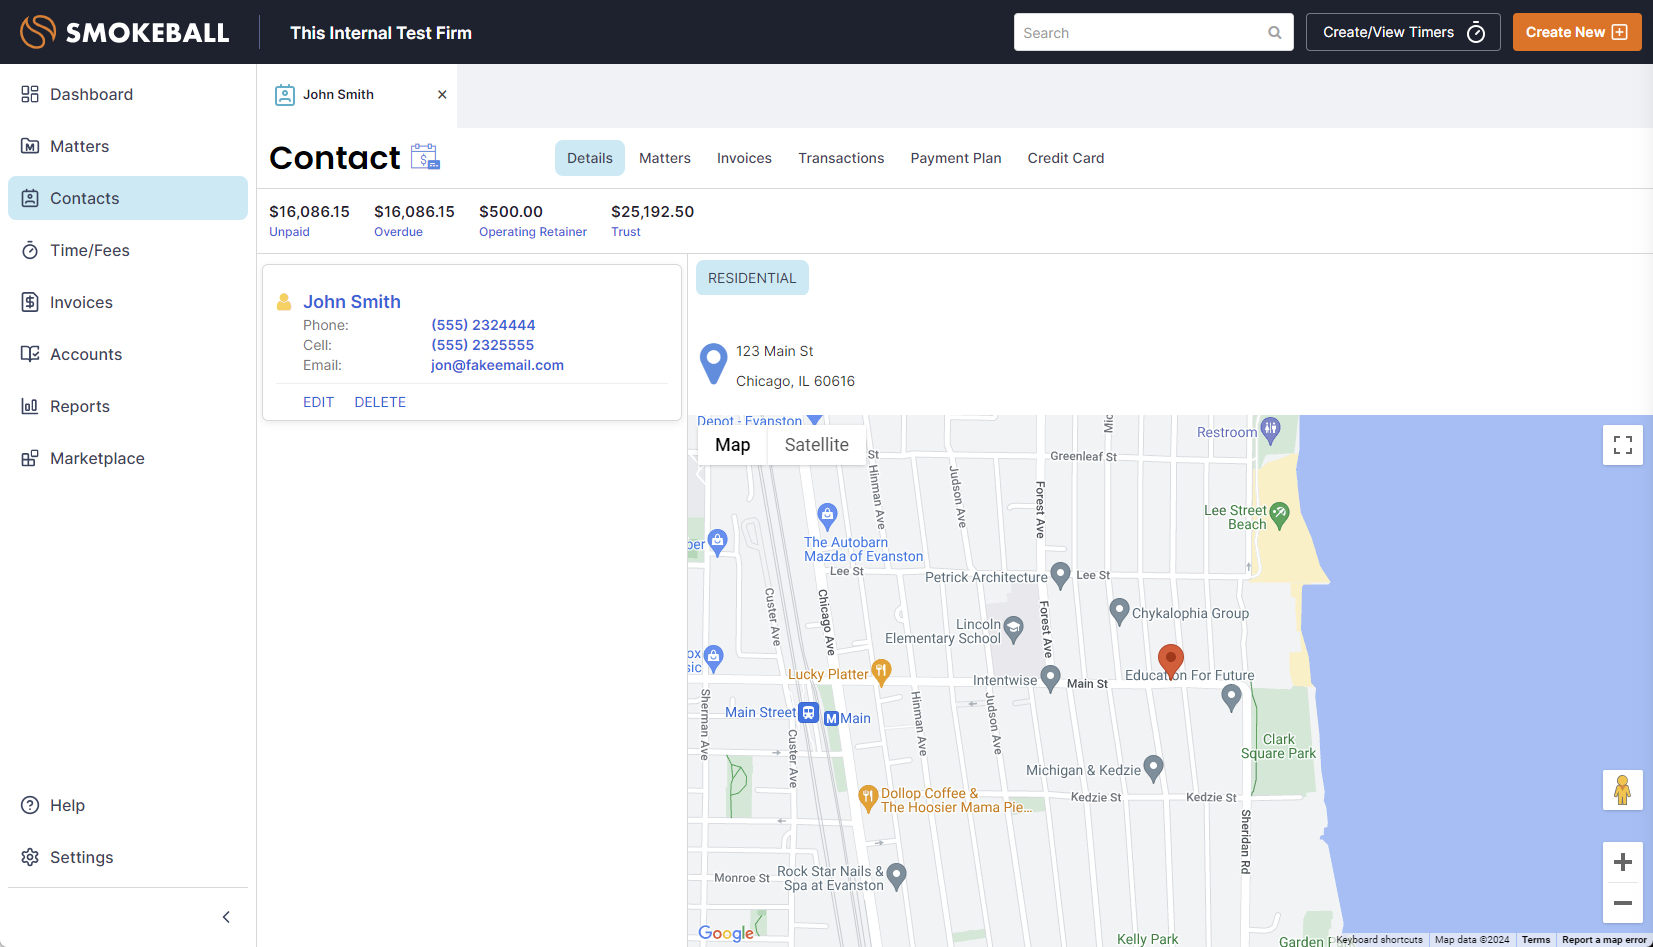Switch to the Details tab
The image size is (1653, 947).
coord(590,158)
